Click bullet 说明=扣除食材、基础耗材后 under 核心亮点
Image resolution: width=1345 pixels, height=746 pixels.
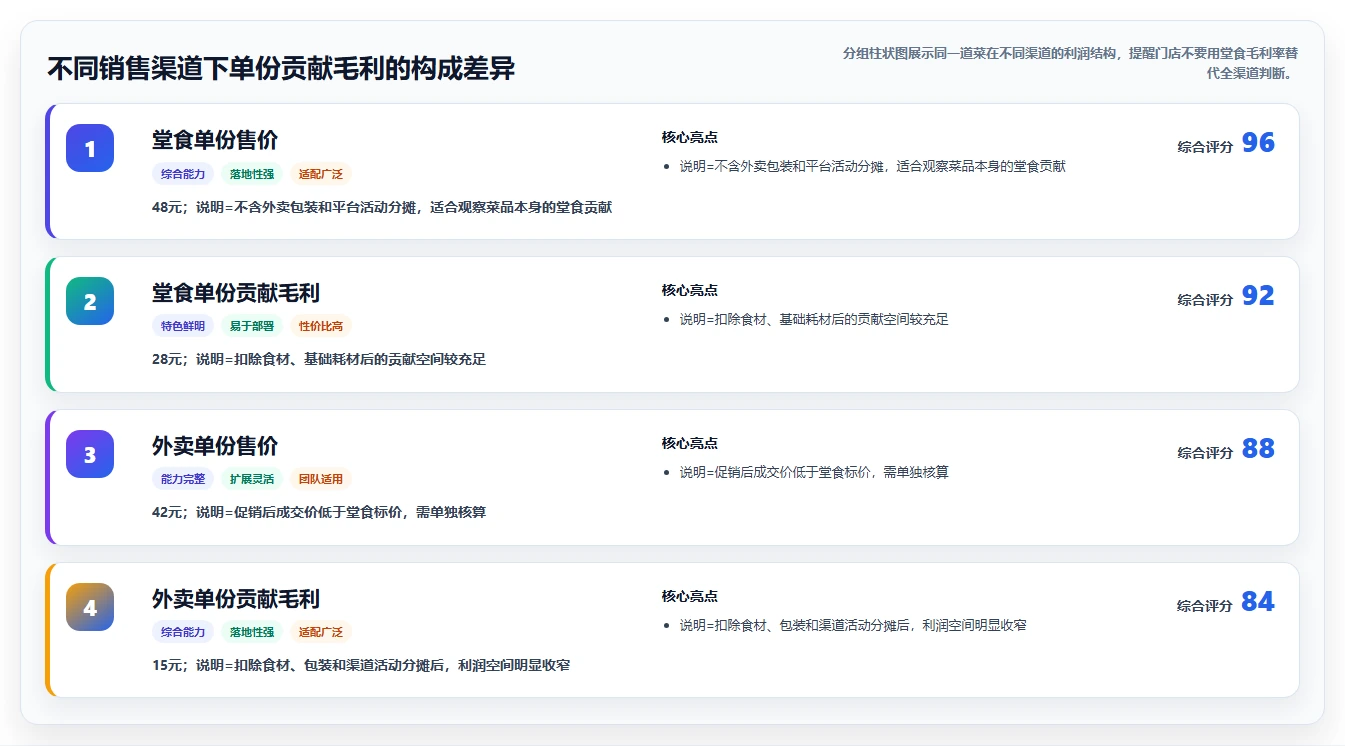click(814, 319)
